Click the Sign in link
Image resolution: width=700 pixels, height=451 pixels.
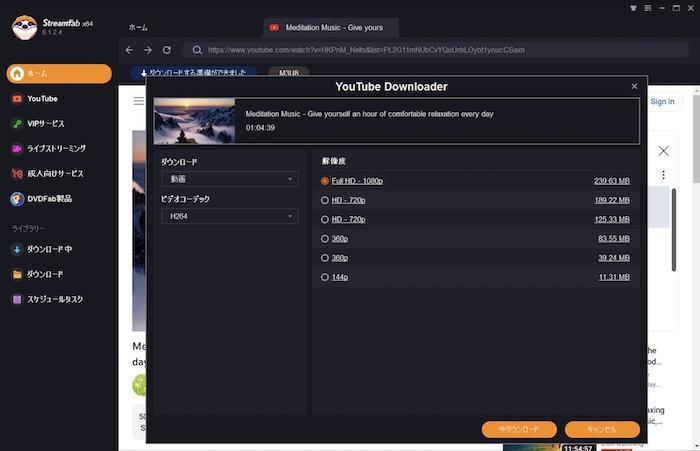(x=662, y=101)
